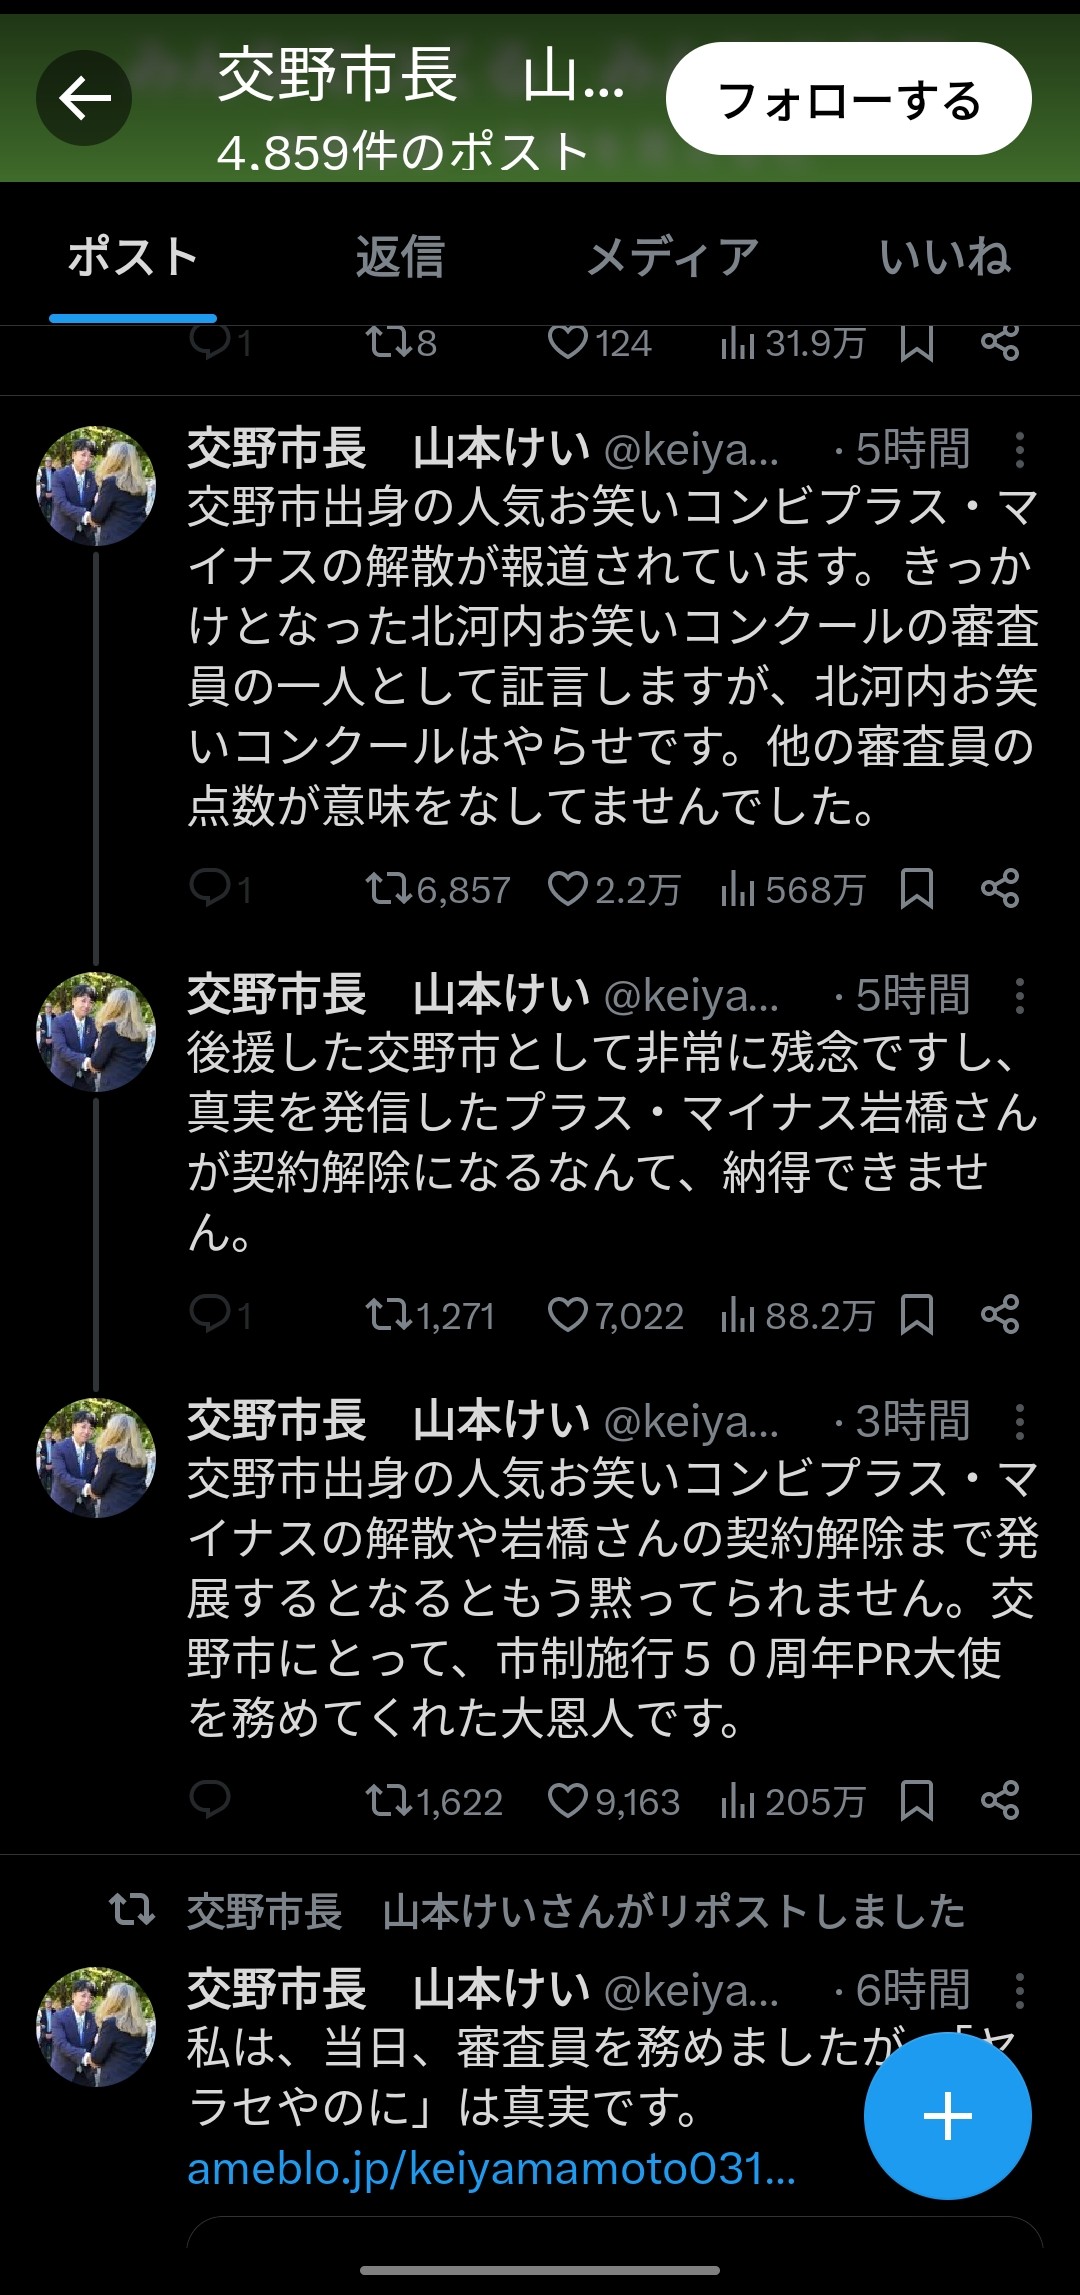Tap the blue compose new post button

[947, 2115]
